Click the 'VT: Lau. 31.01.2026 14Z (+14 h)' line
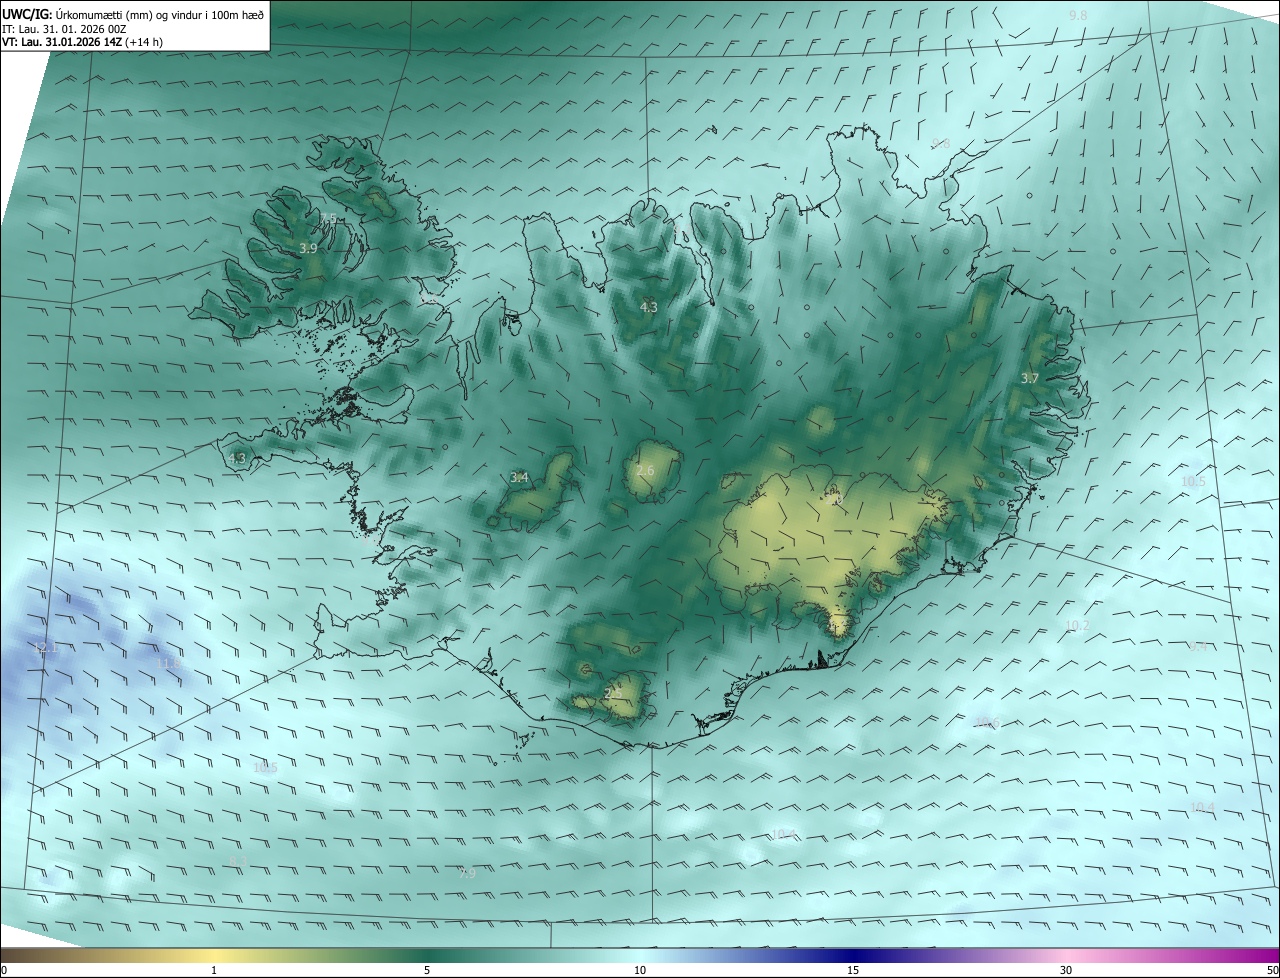Viewport: 1280px width, 978px height. coord(82,42)
